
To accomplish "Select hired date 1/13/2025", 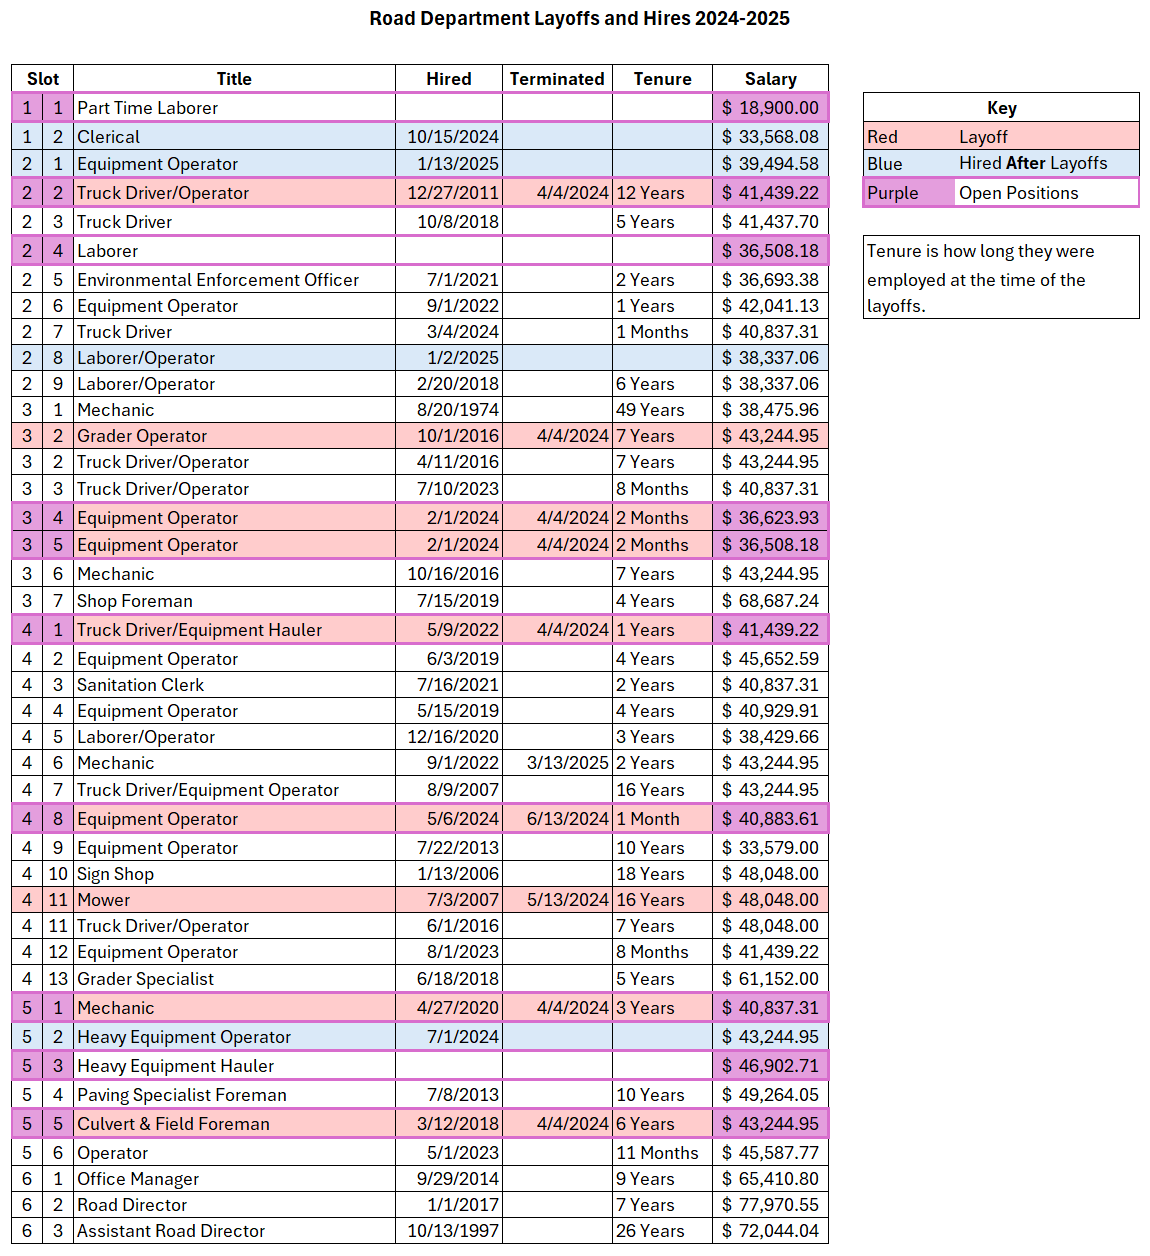I will 449,164.
